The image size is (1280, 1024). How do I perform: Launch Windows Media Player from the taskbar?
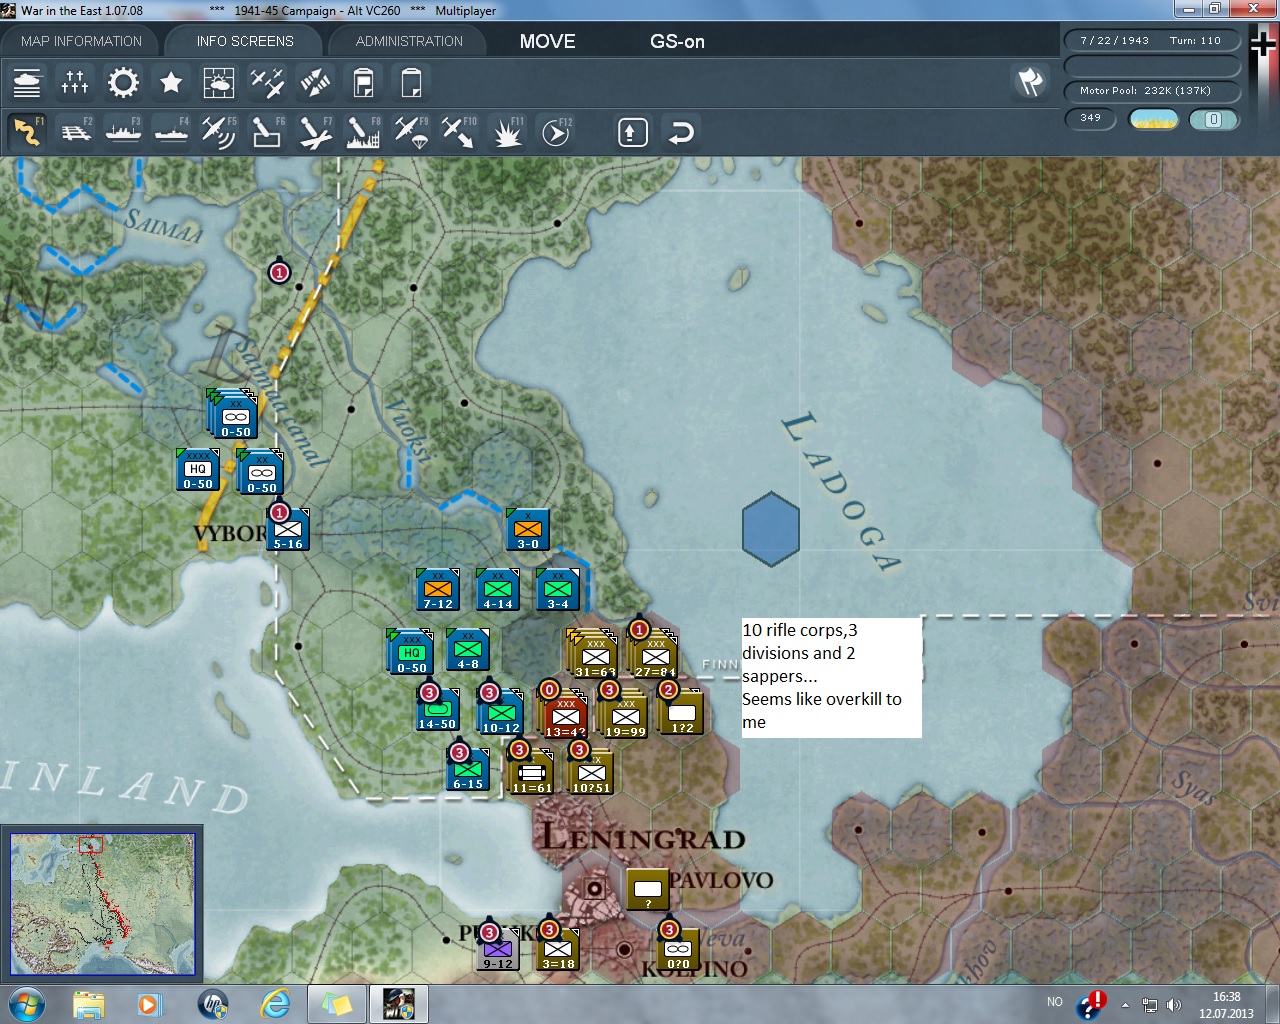[x=149, y=1004]
